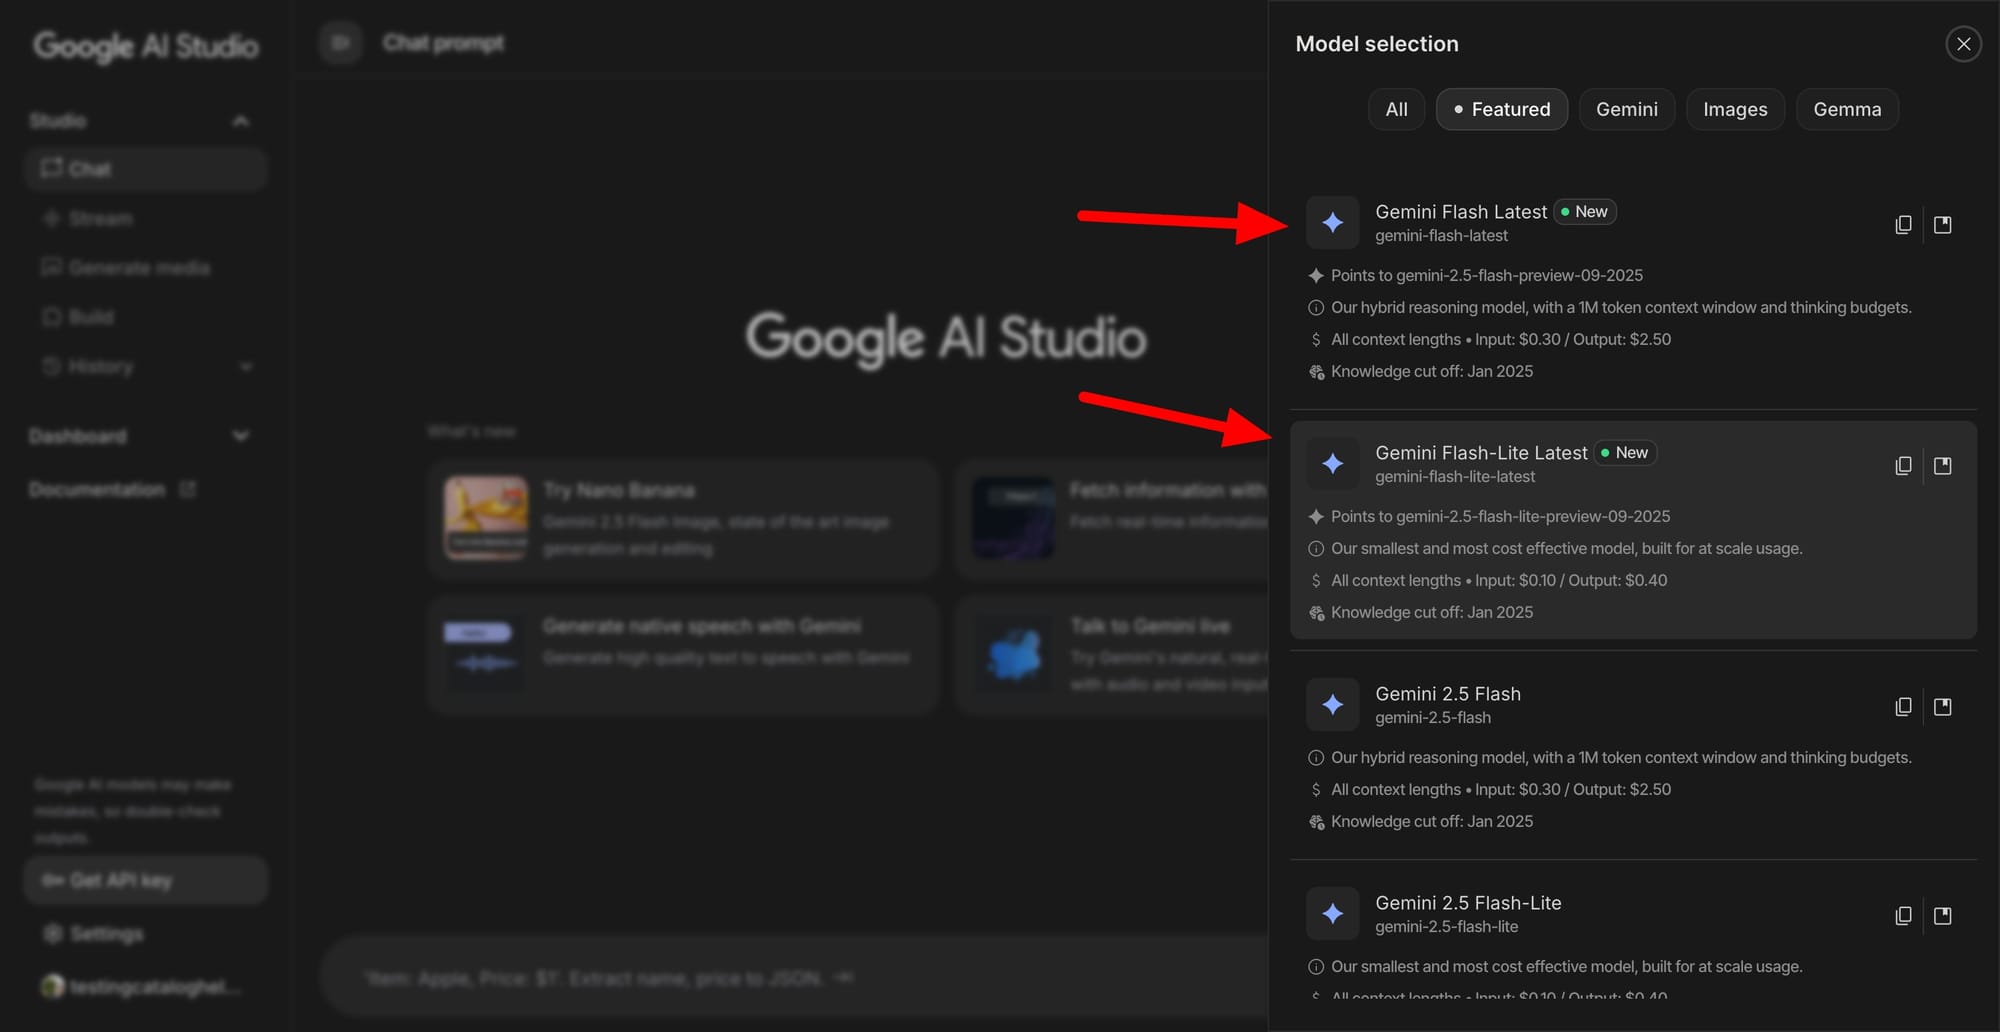Expand the Dashboard section
The width and height of the screenshot is (2000, 1032).
241,435
